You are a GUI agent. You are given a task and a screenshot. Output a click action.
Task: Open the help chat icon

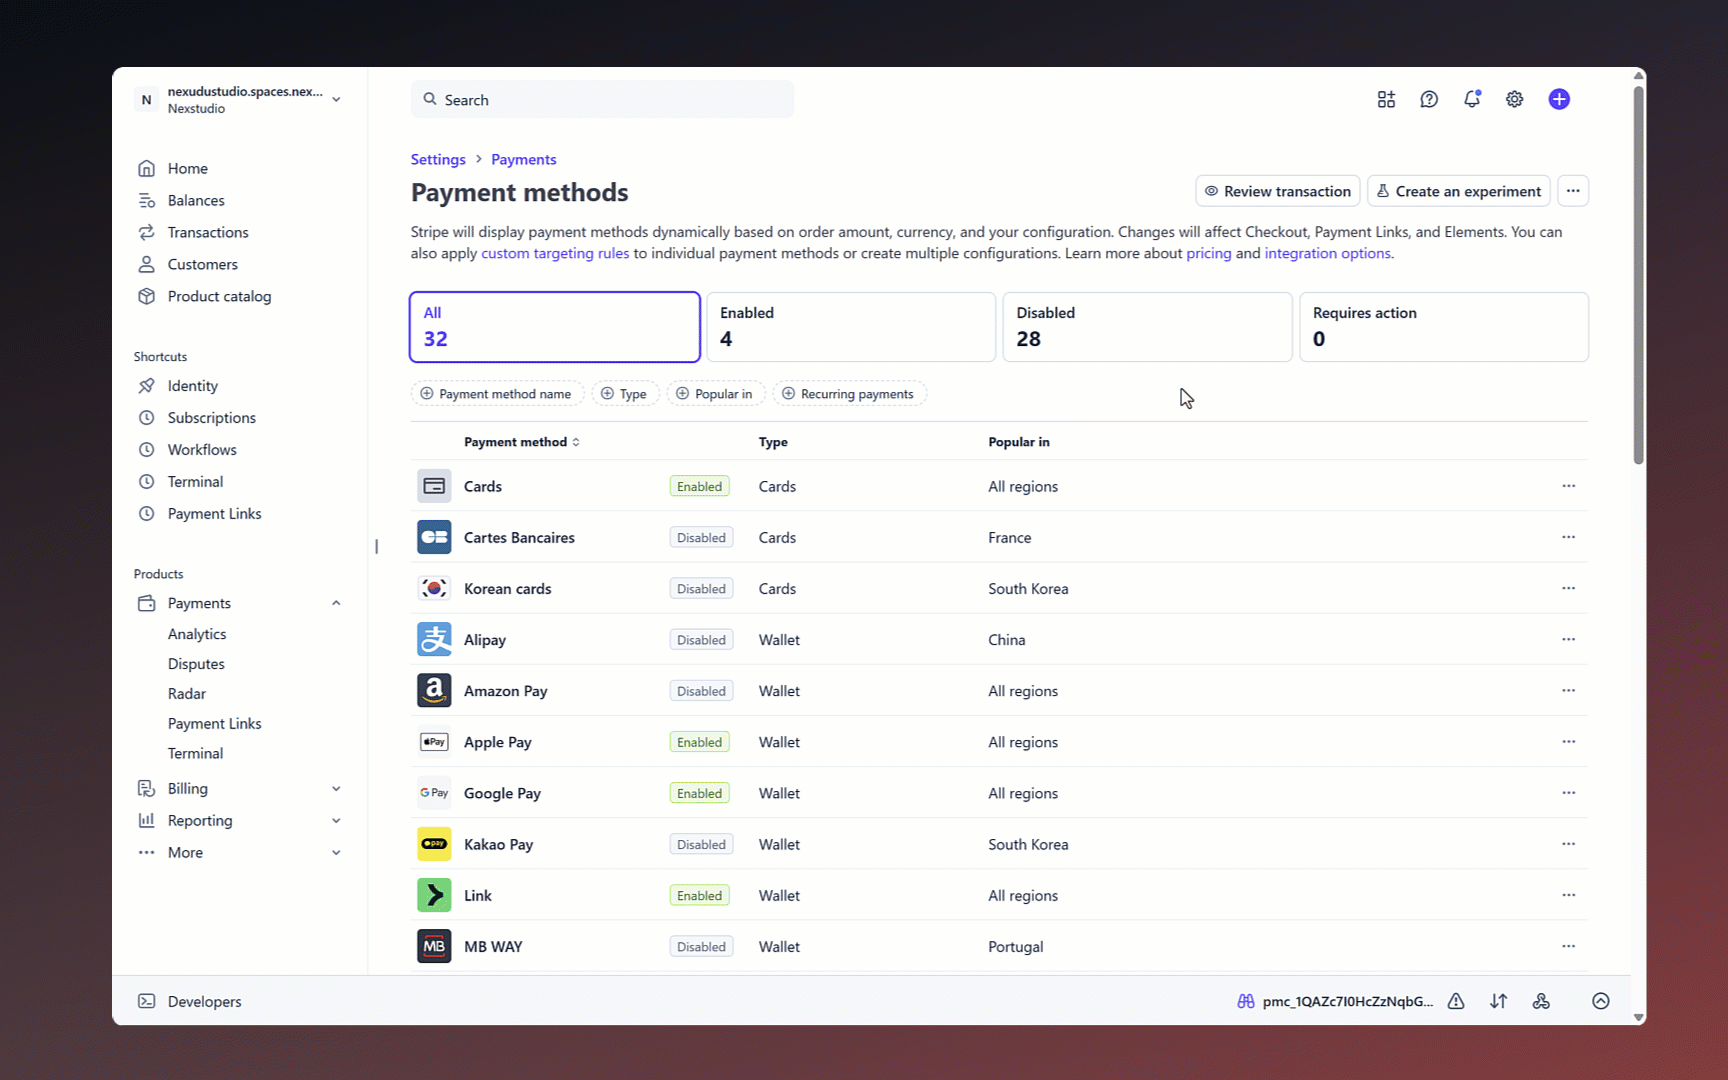tap(1428, 99)
